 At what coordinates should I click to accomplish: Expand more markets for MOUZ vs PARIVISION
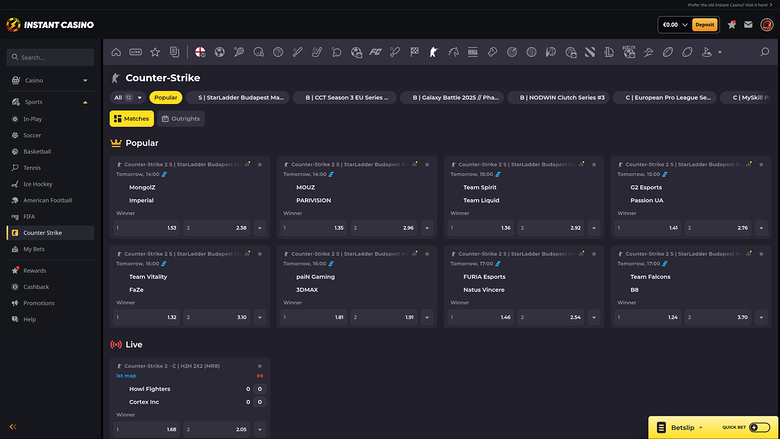pyautogui.click(x=426, y=228)
